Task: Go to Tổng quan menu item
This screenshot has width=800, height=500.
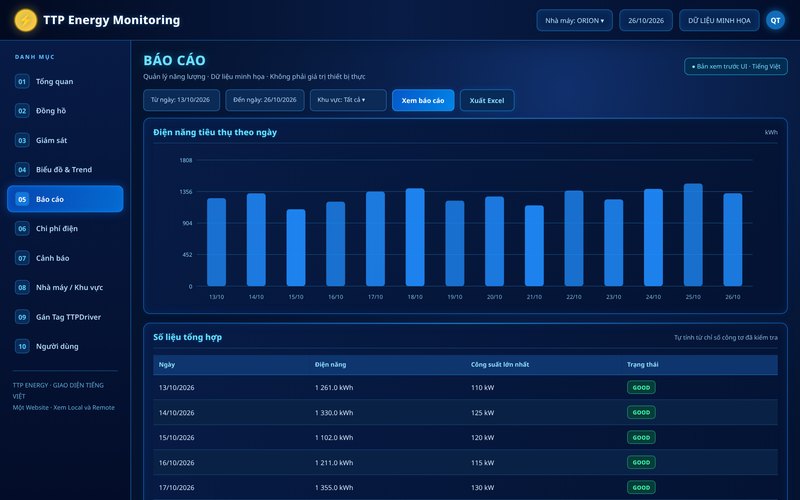Action: pos(65,82)
